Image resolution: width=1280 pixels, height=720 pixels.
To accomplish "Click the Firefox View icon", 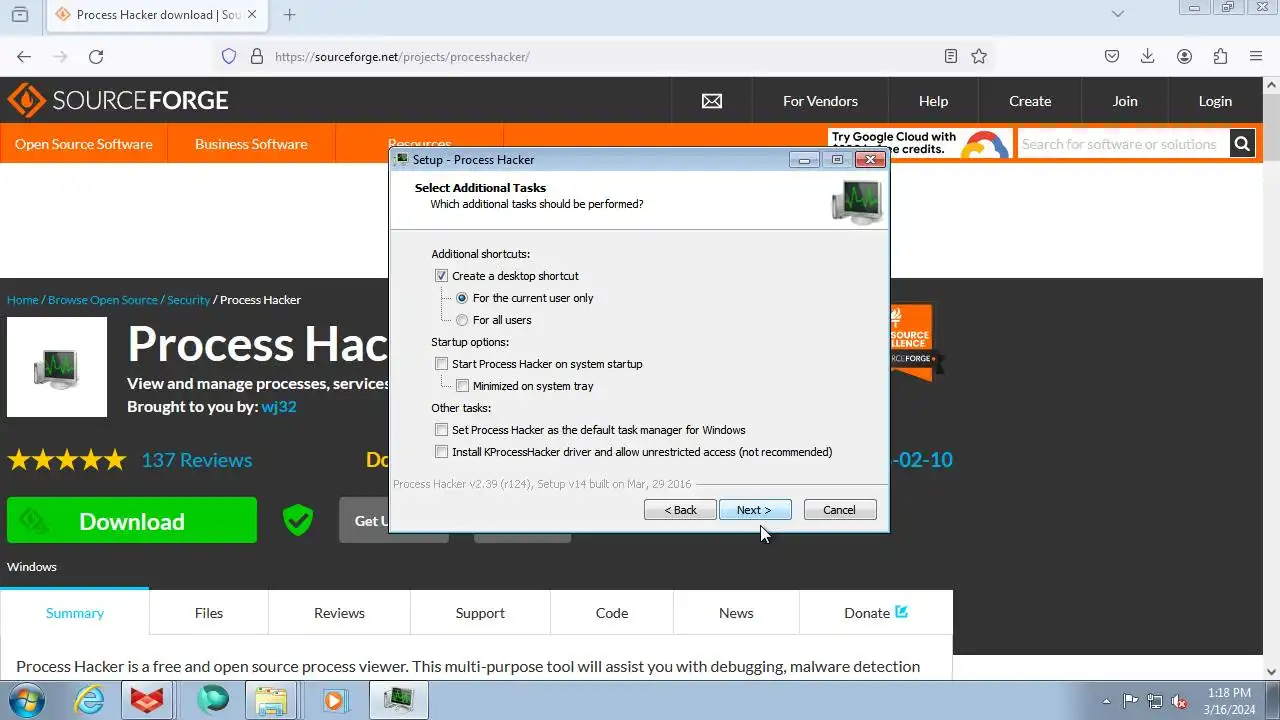I will 19,14.
